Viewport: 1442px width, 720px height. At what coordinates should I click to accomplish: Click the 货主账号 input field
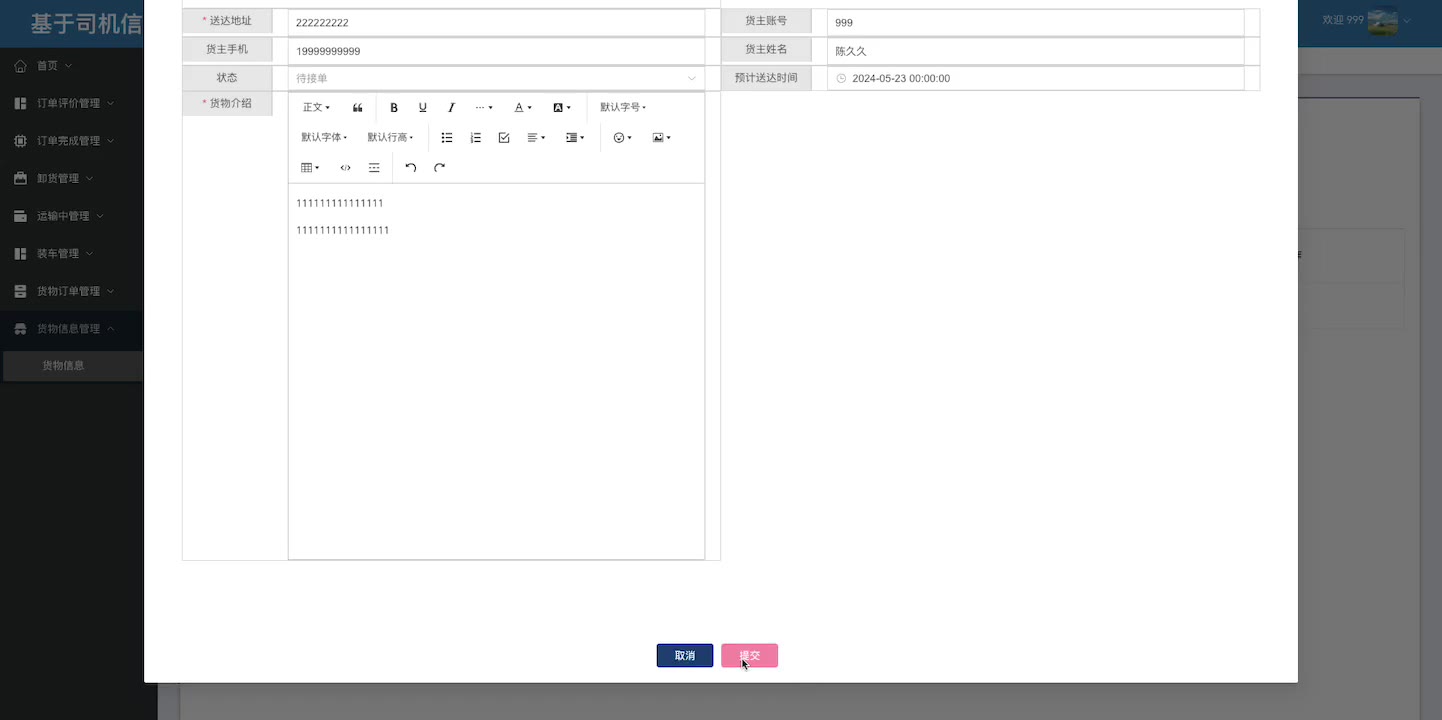[1035, 22]
